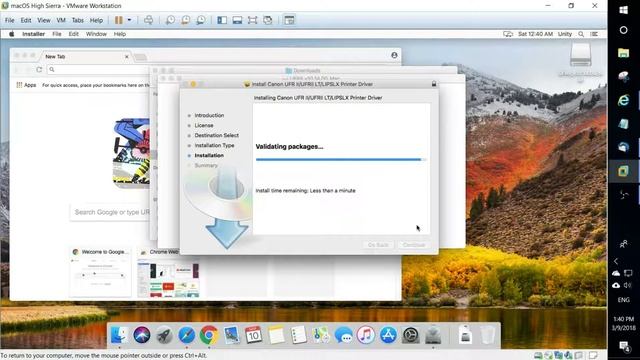Launch Siri from the Dock
The image size is (640, 360).
[x=142, y=336]
